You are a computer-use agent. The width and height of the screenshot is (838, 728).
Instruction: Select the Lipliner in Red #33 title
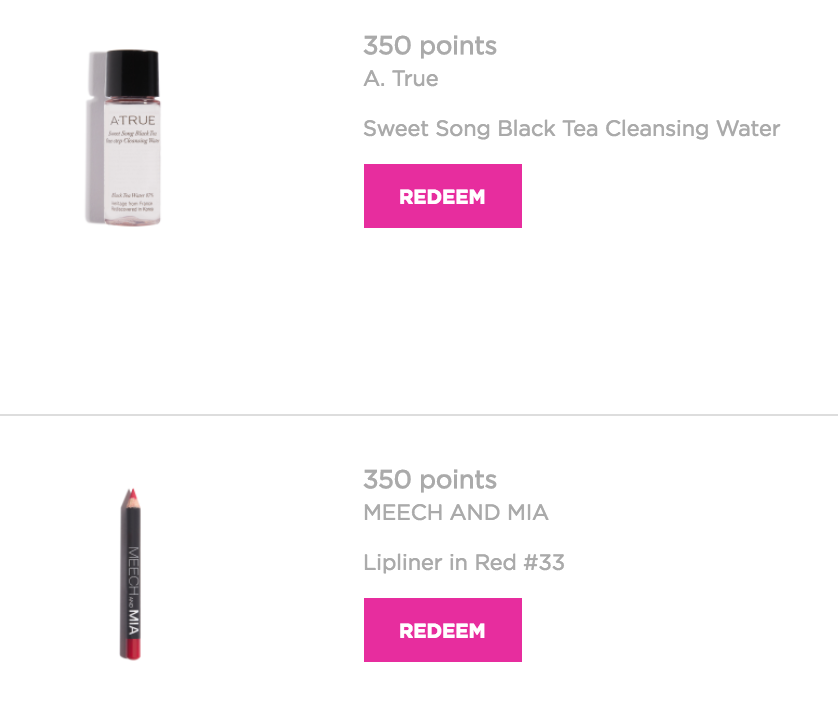(464, 563)
